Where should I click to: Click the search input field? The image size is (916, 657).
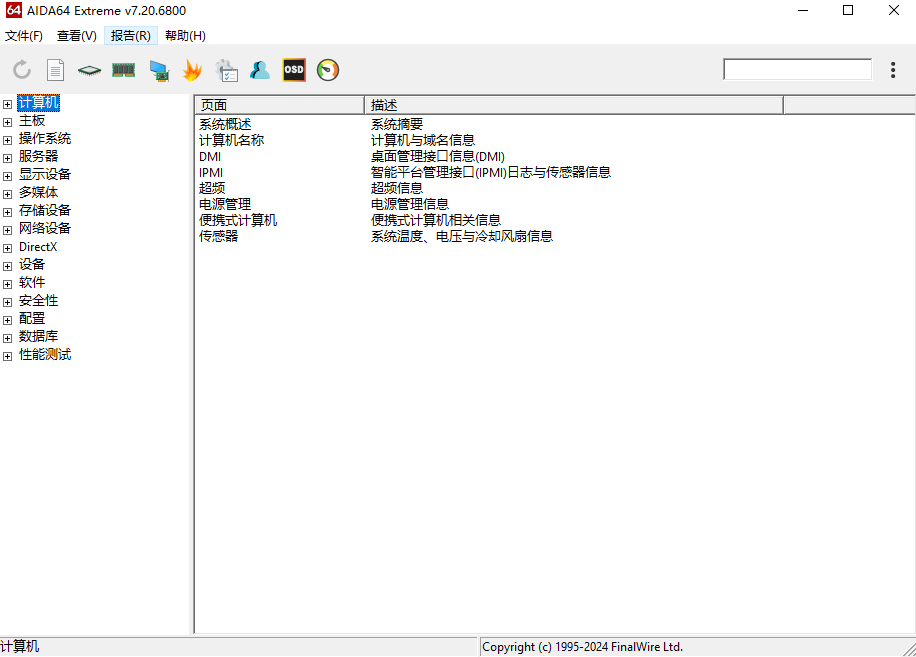797,70
